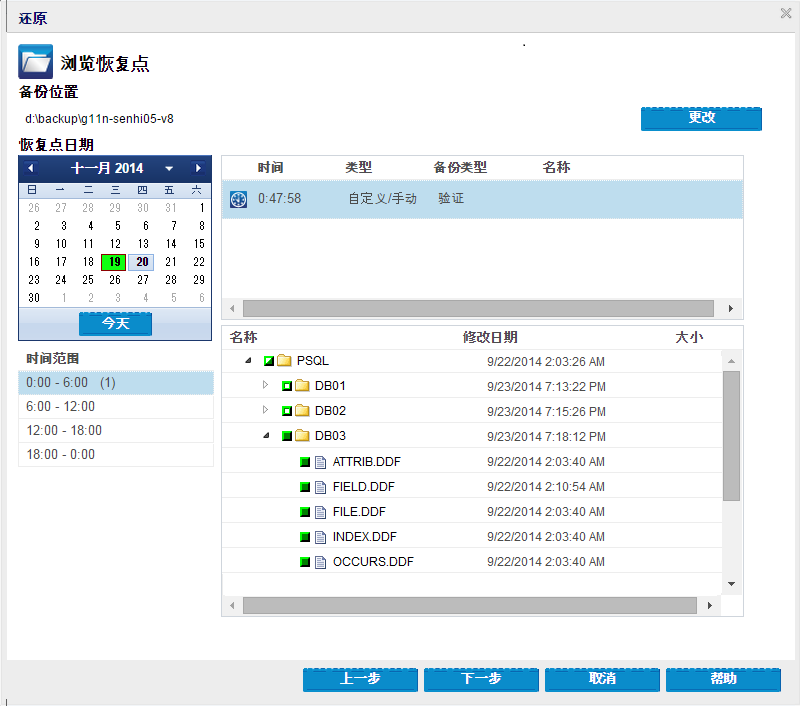Click the recovery point icon at 0:47:58
Screen dimensions: 800x706
pyautogui.click(x=239, y=199)
